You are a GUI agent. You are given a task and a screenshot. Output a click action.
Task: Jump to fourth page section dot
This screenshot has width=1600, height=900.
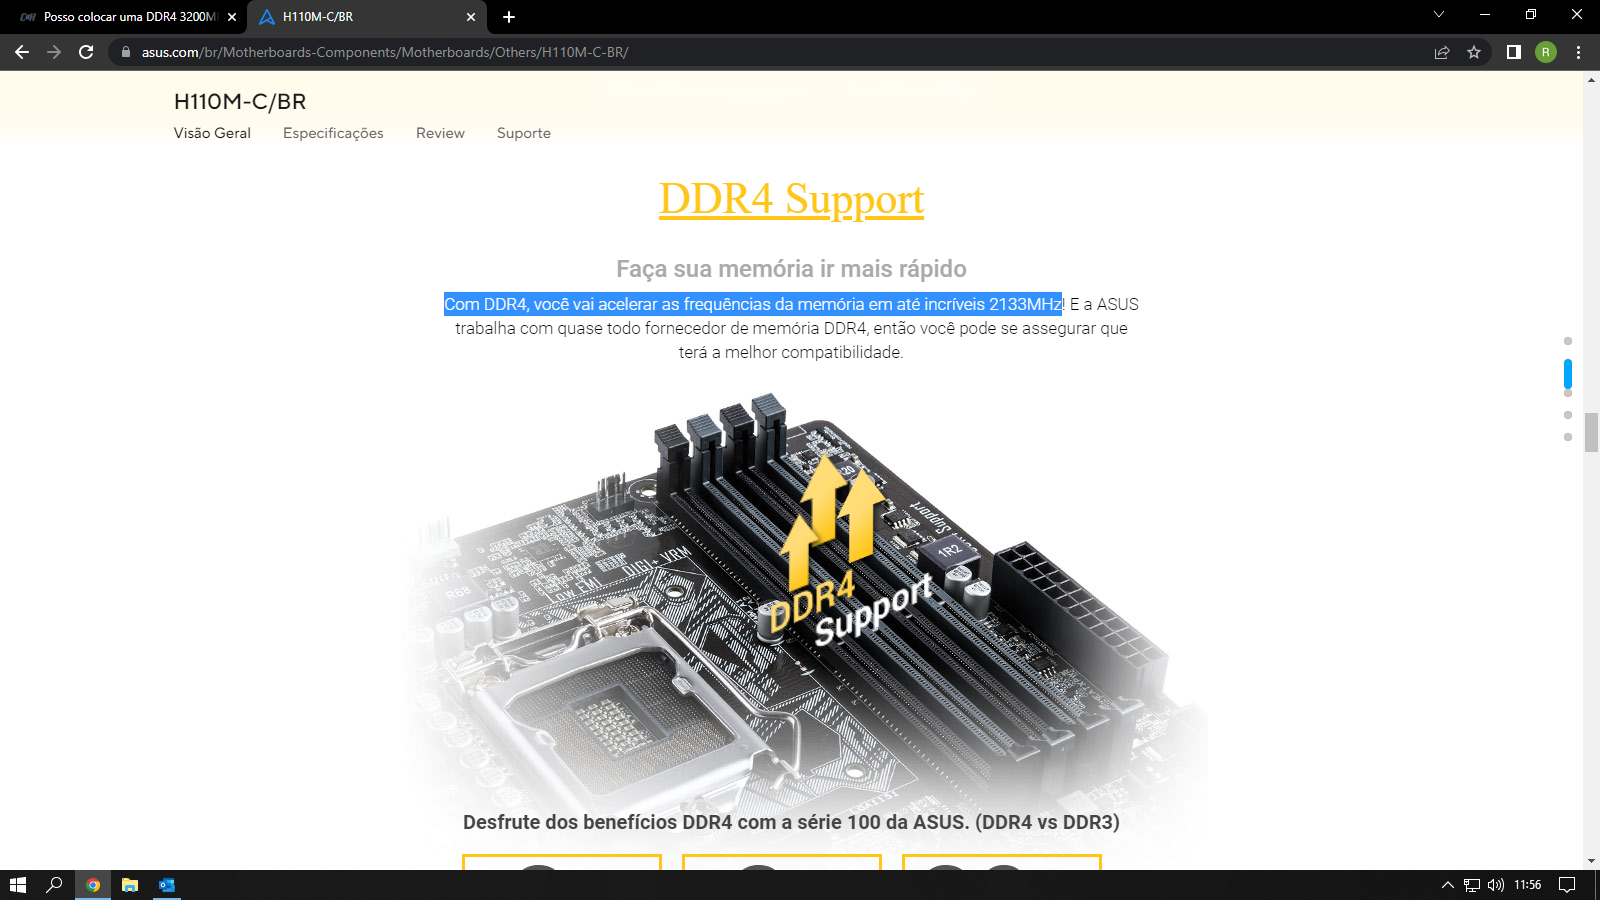click(1568, 415)
